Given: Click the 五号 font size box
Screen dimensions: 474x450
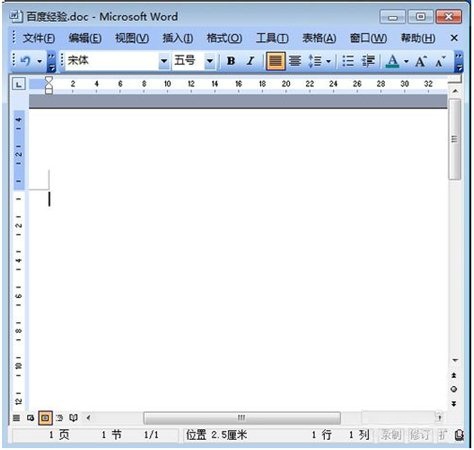Looking at the screenshot, I should (x=188, y=61).
